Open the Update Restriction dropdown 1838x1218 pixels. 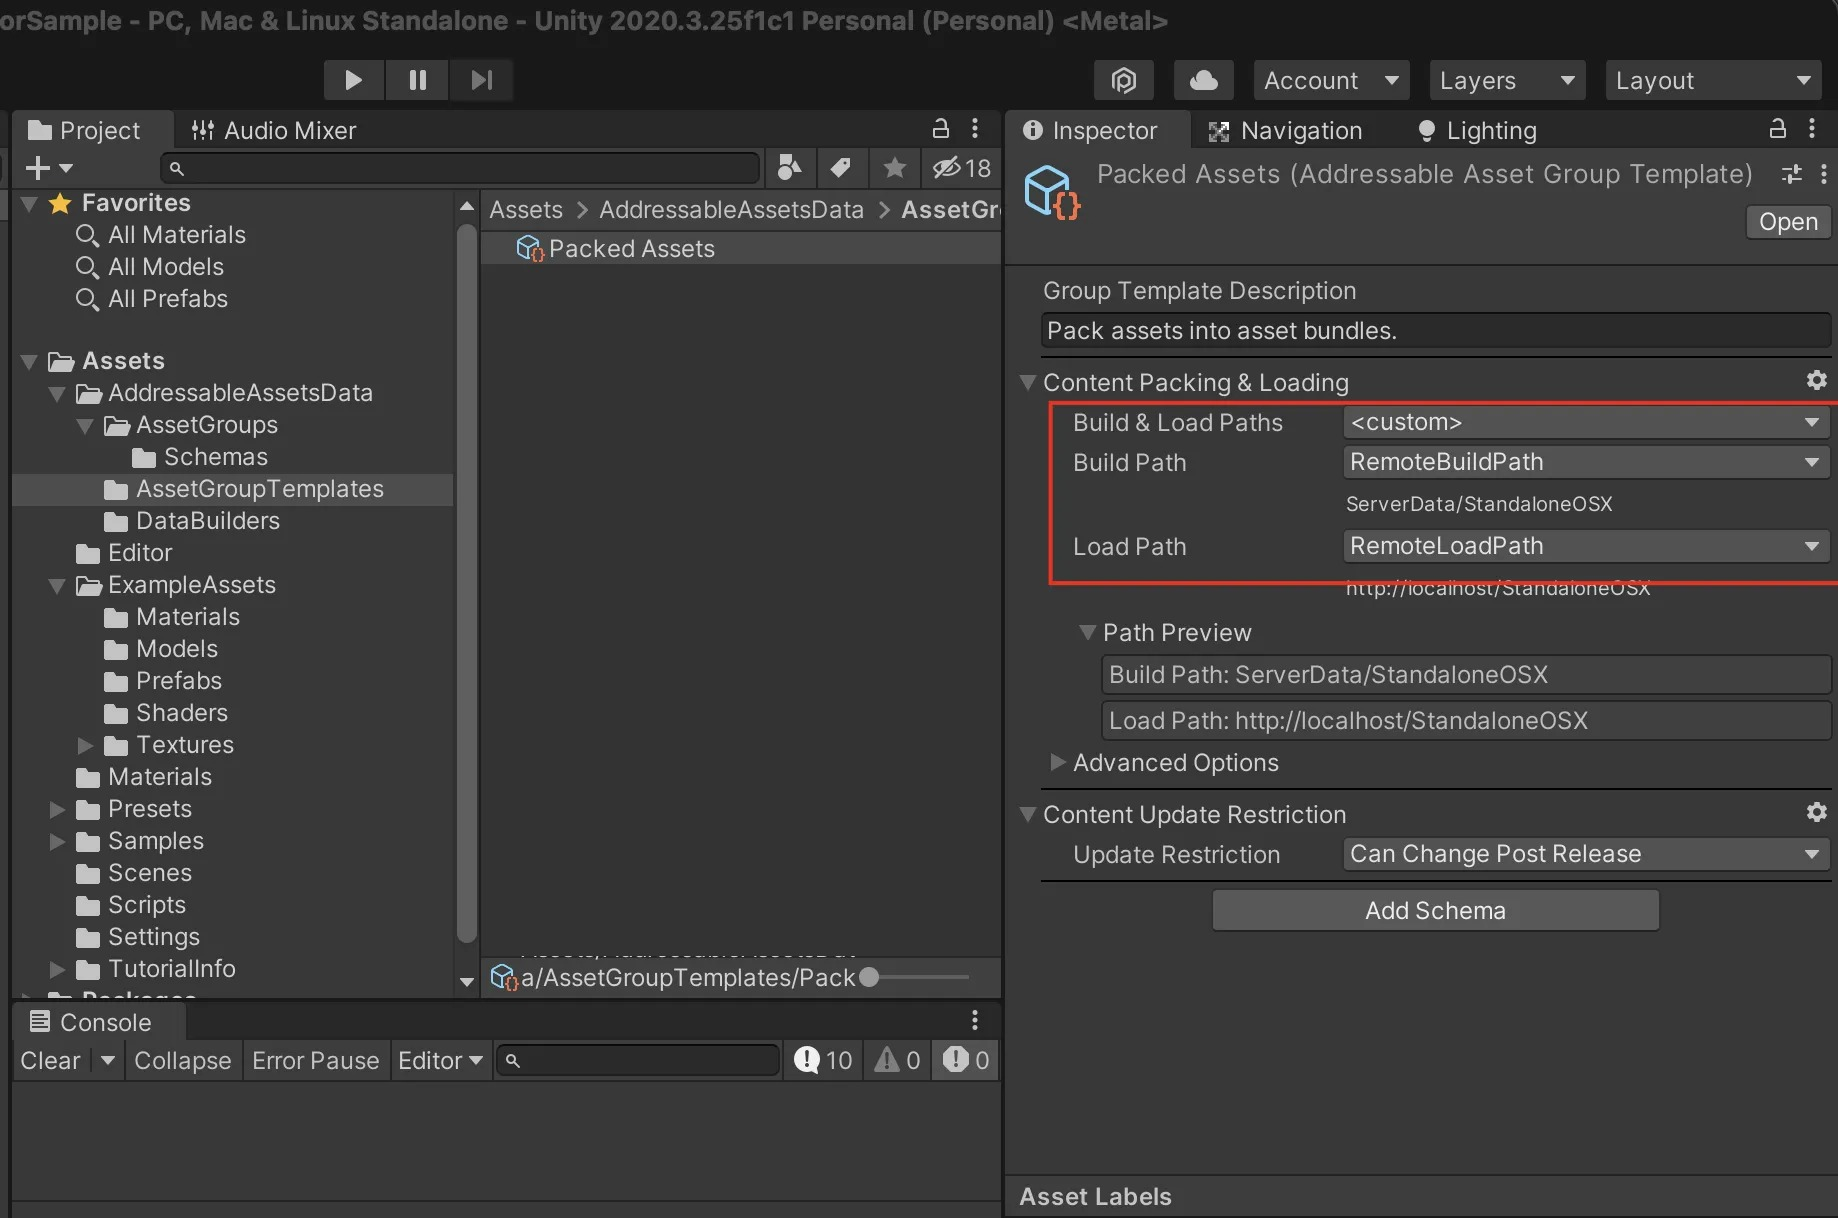[1586, 854]
